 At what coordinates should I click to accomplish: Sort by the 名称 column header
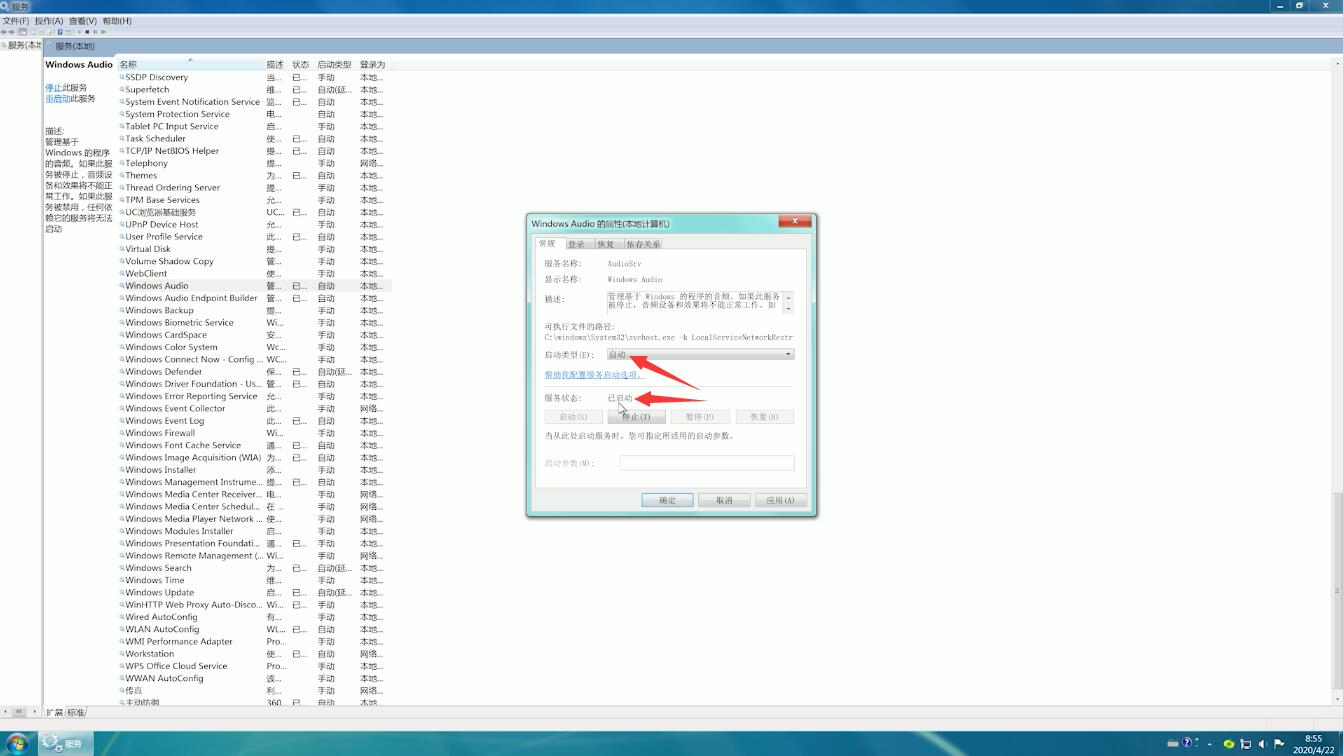pyautogui.click(x=190, y=64)
